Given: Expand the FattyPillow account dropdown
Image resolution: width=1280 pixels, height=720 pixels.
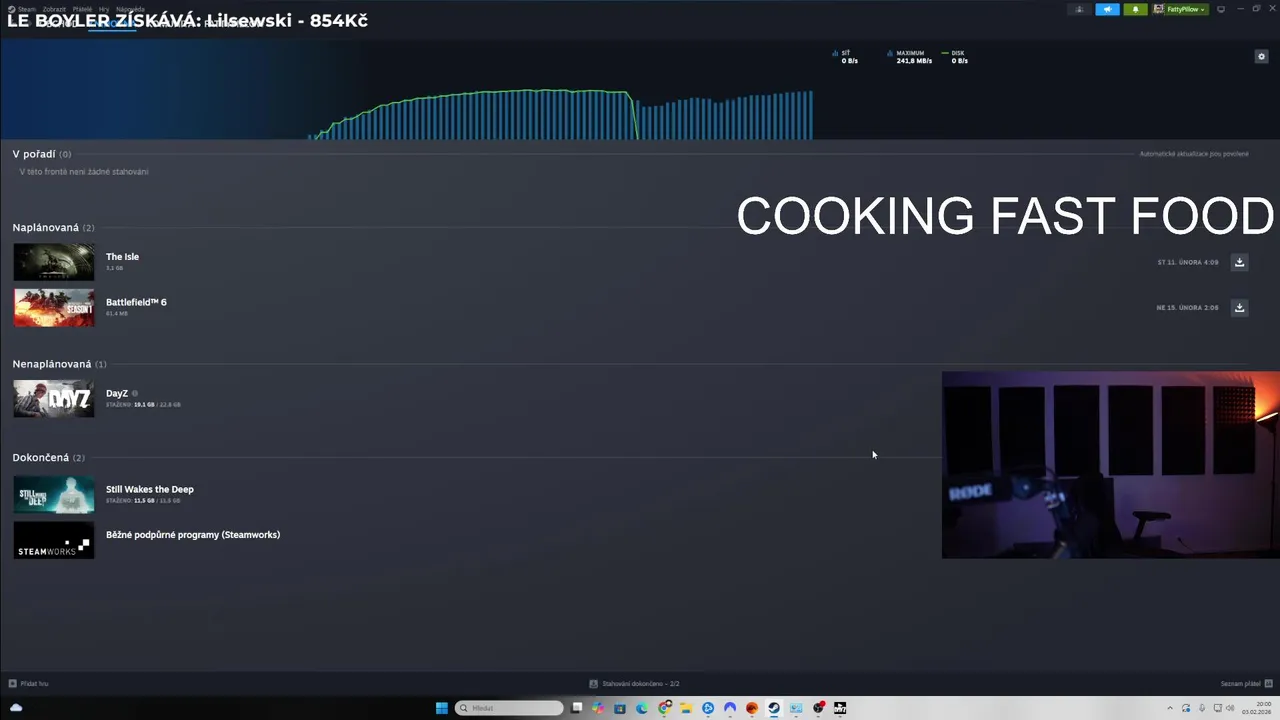Looking at the screenshot, I should (x=1180, y=9).
